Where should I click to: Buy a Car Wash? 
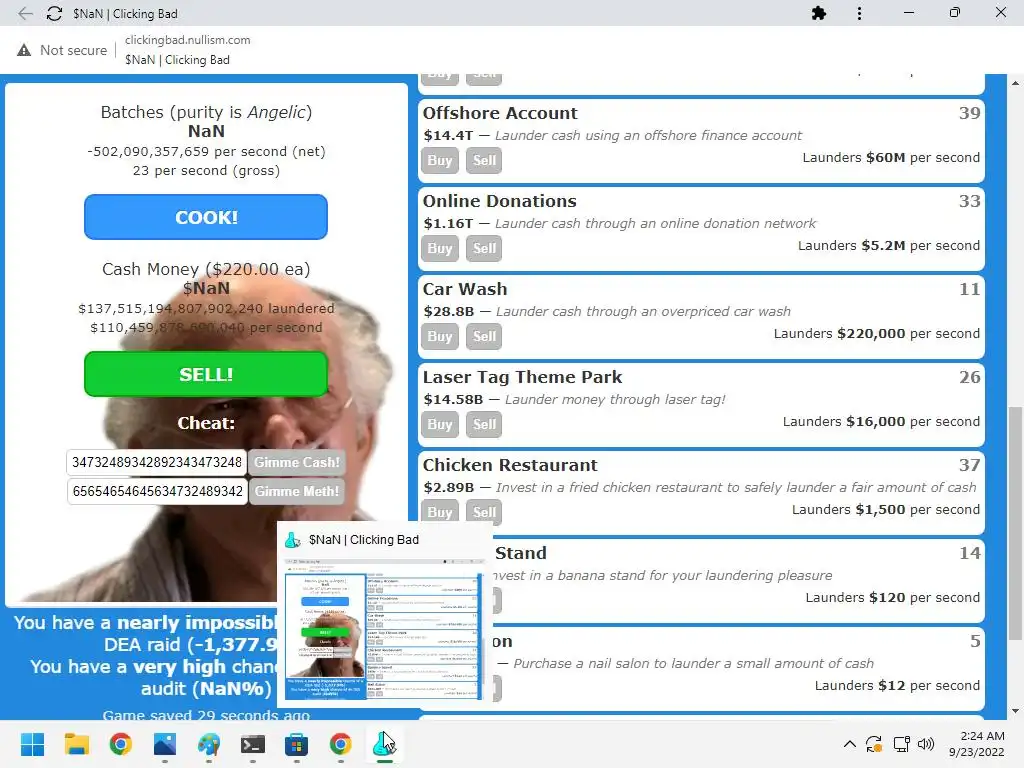[x=440, y=336]
